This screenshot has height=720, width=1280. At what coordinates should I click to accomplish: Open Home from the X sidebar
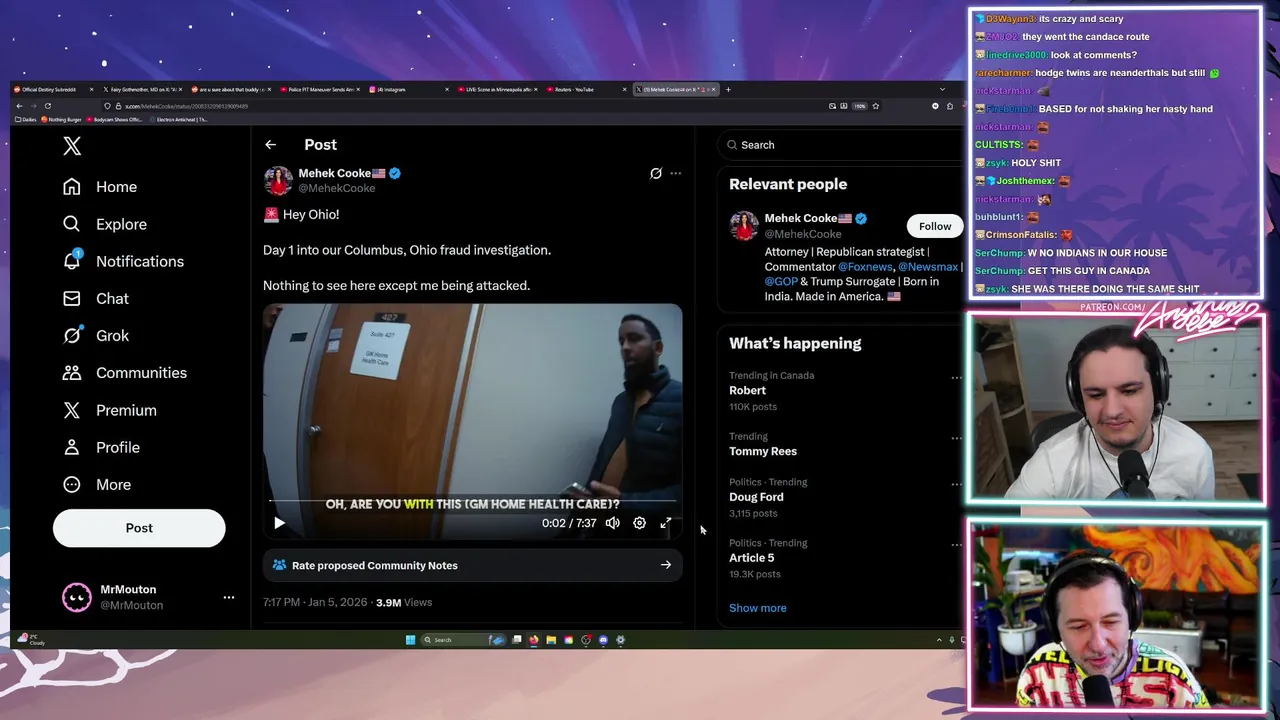tap(100, 187)
